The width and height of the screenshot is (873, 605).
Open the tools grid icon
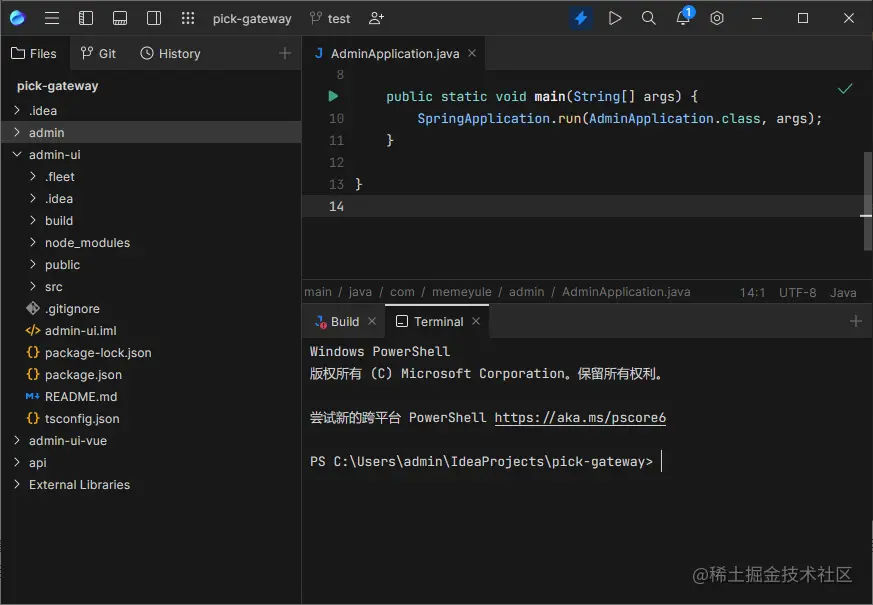(188, 18)
